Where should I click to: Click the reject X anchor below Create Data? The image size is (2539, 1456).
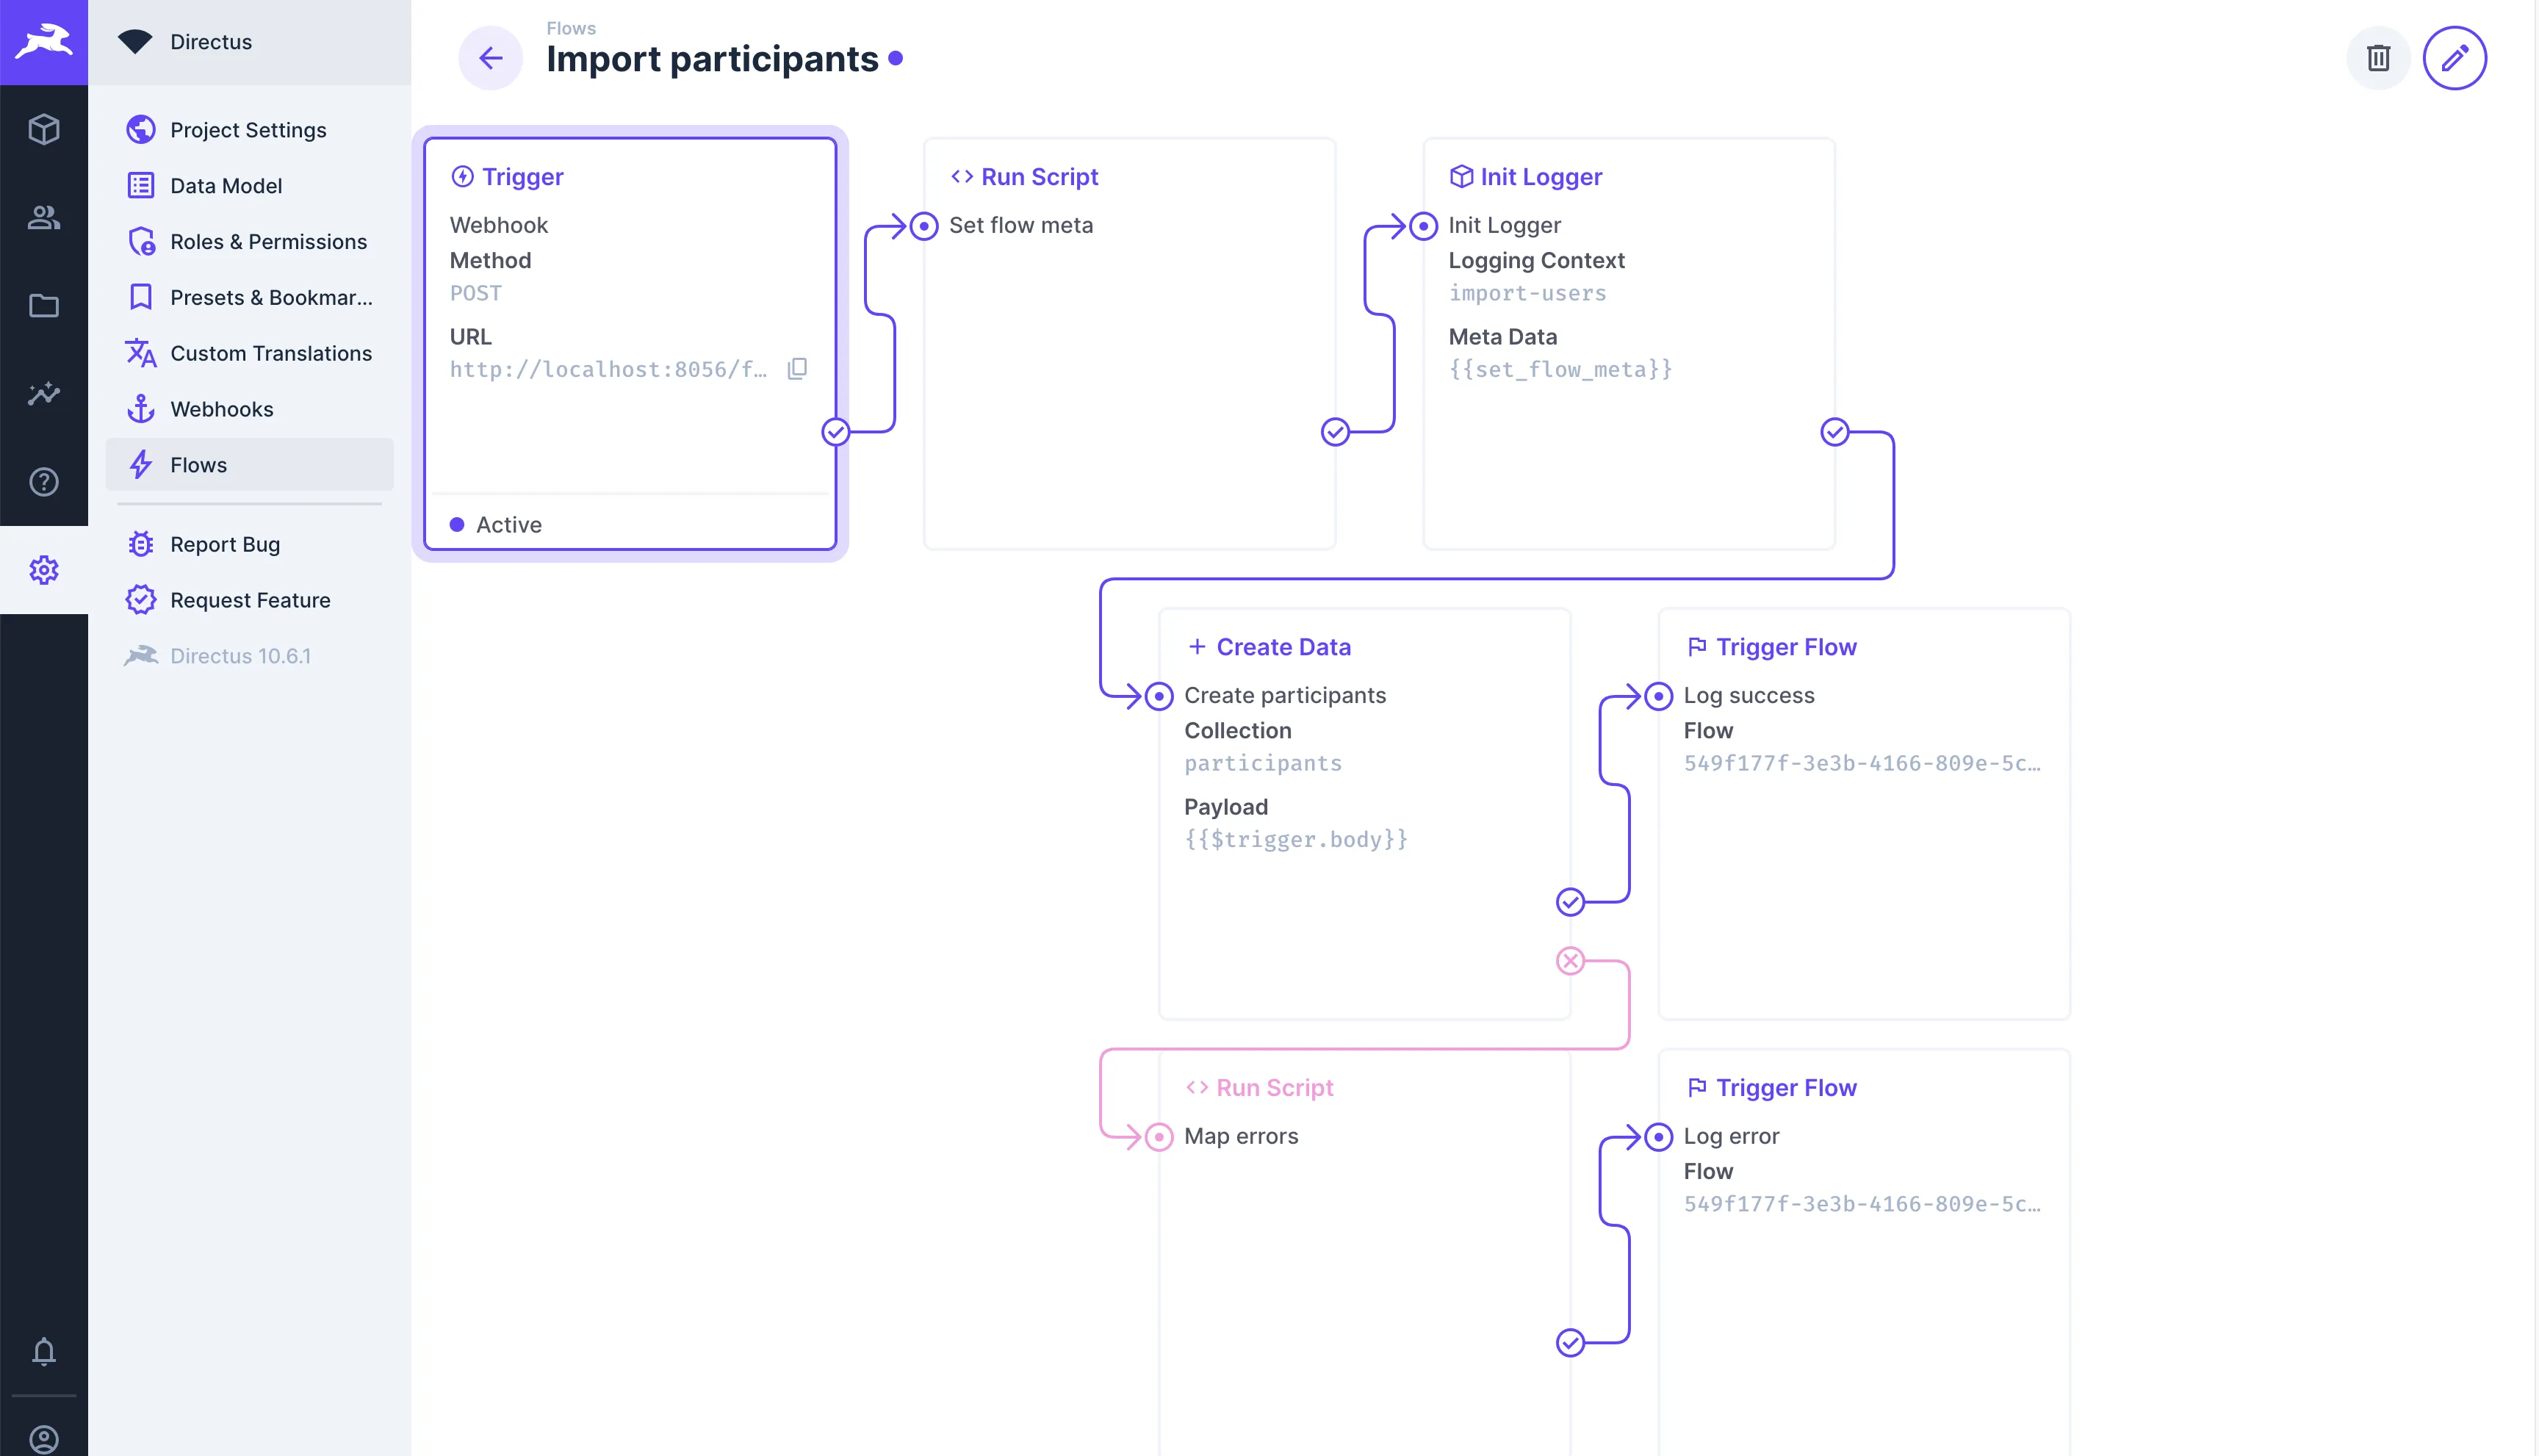1570,960
